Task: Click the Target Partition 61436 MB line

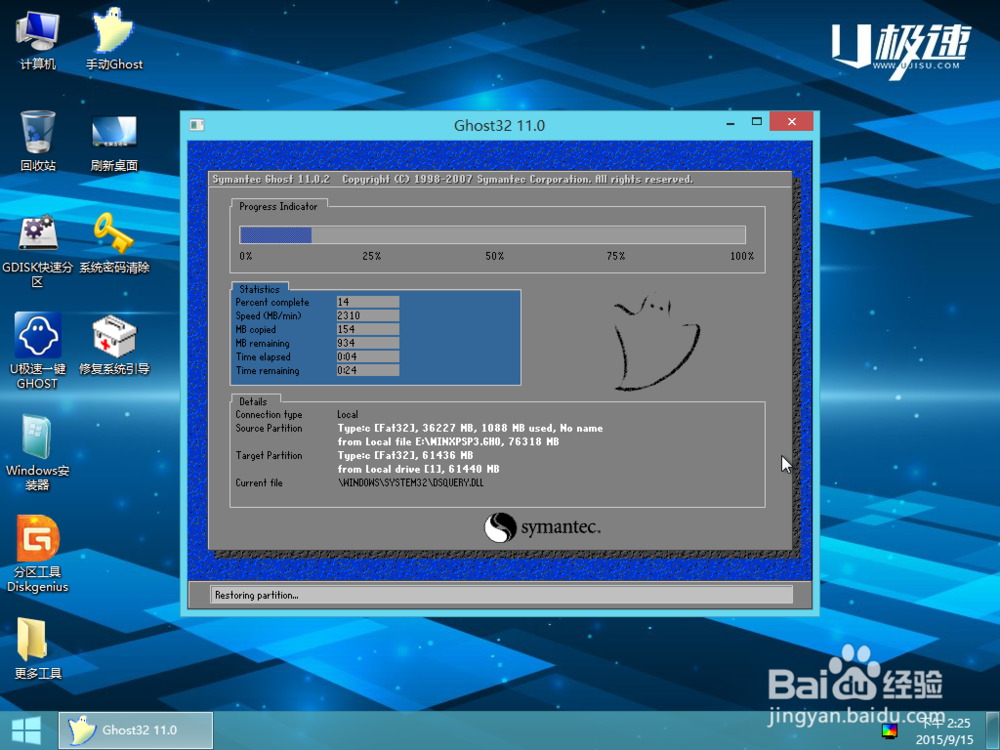Action: pyautogui.click(x=405, y=455)
